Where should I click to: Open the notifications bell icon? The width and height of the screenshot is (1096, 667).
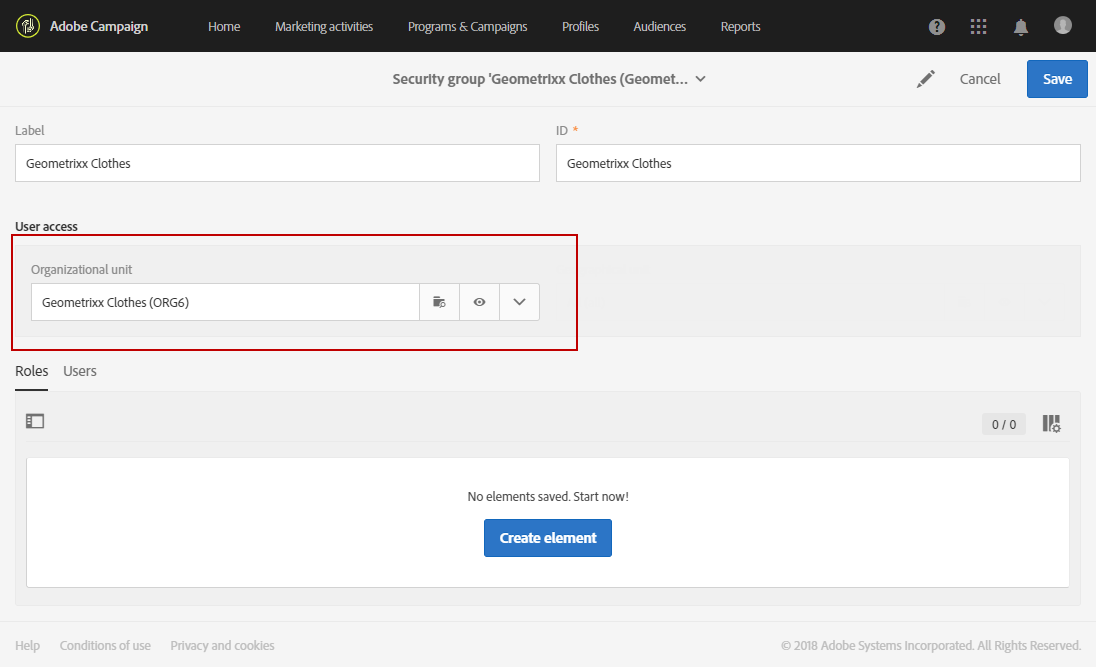1021,27
